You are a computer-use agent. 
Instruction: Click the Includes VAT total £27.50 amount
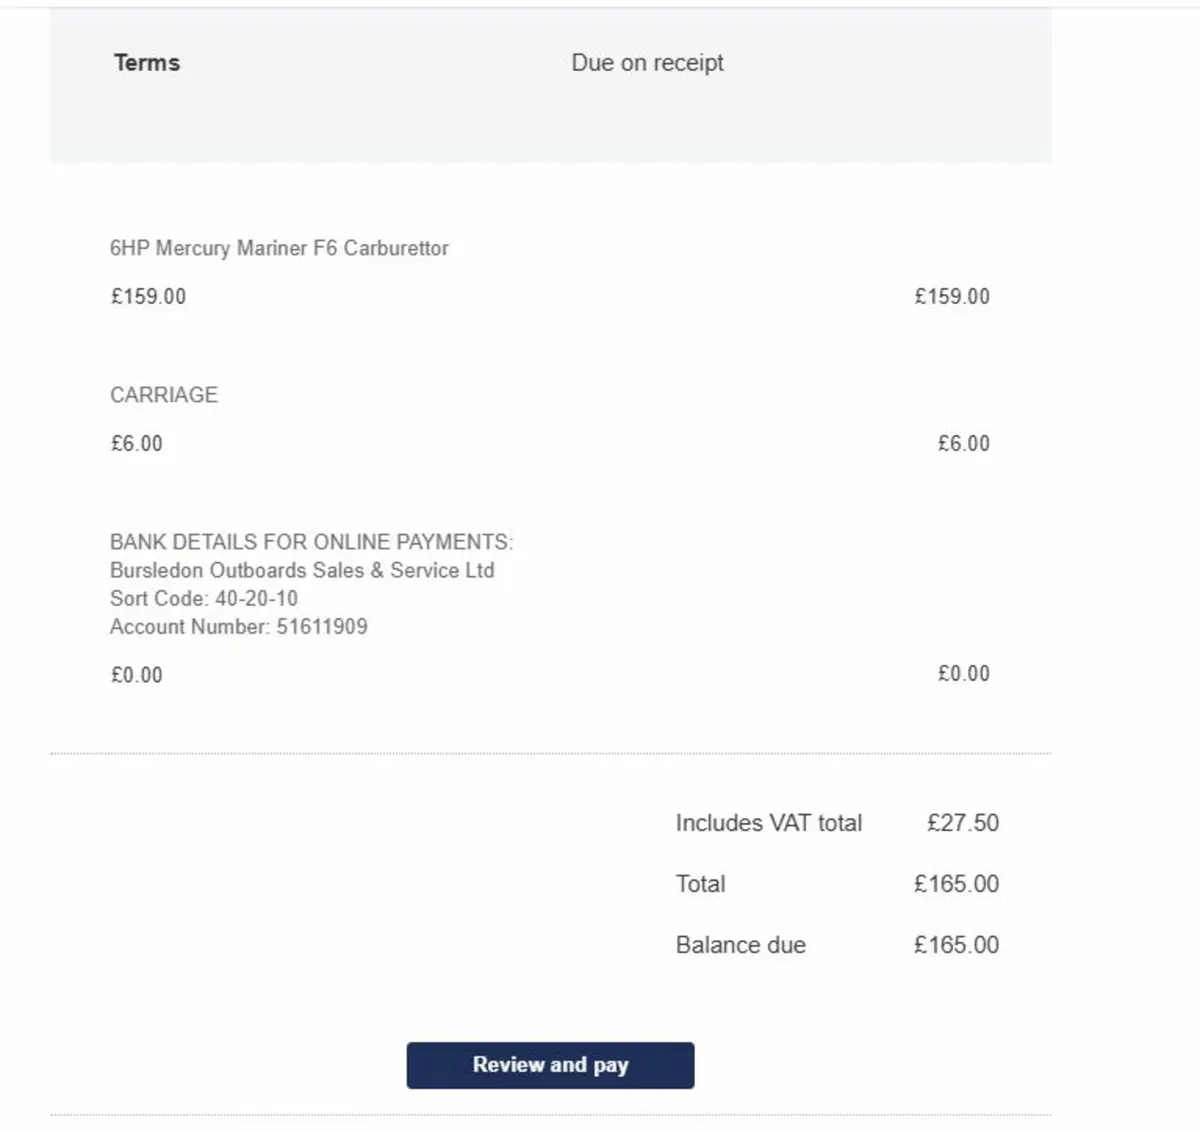click(963, 823)
